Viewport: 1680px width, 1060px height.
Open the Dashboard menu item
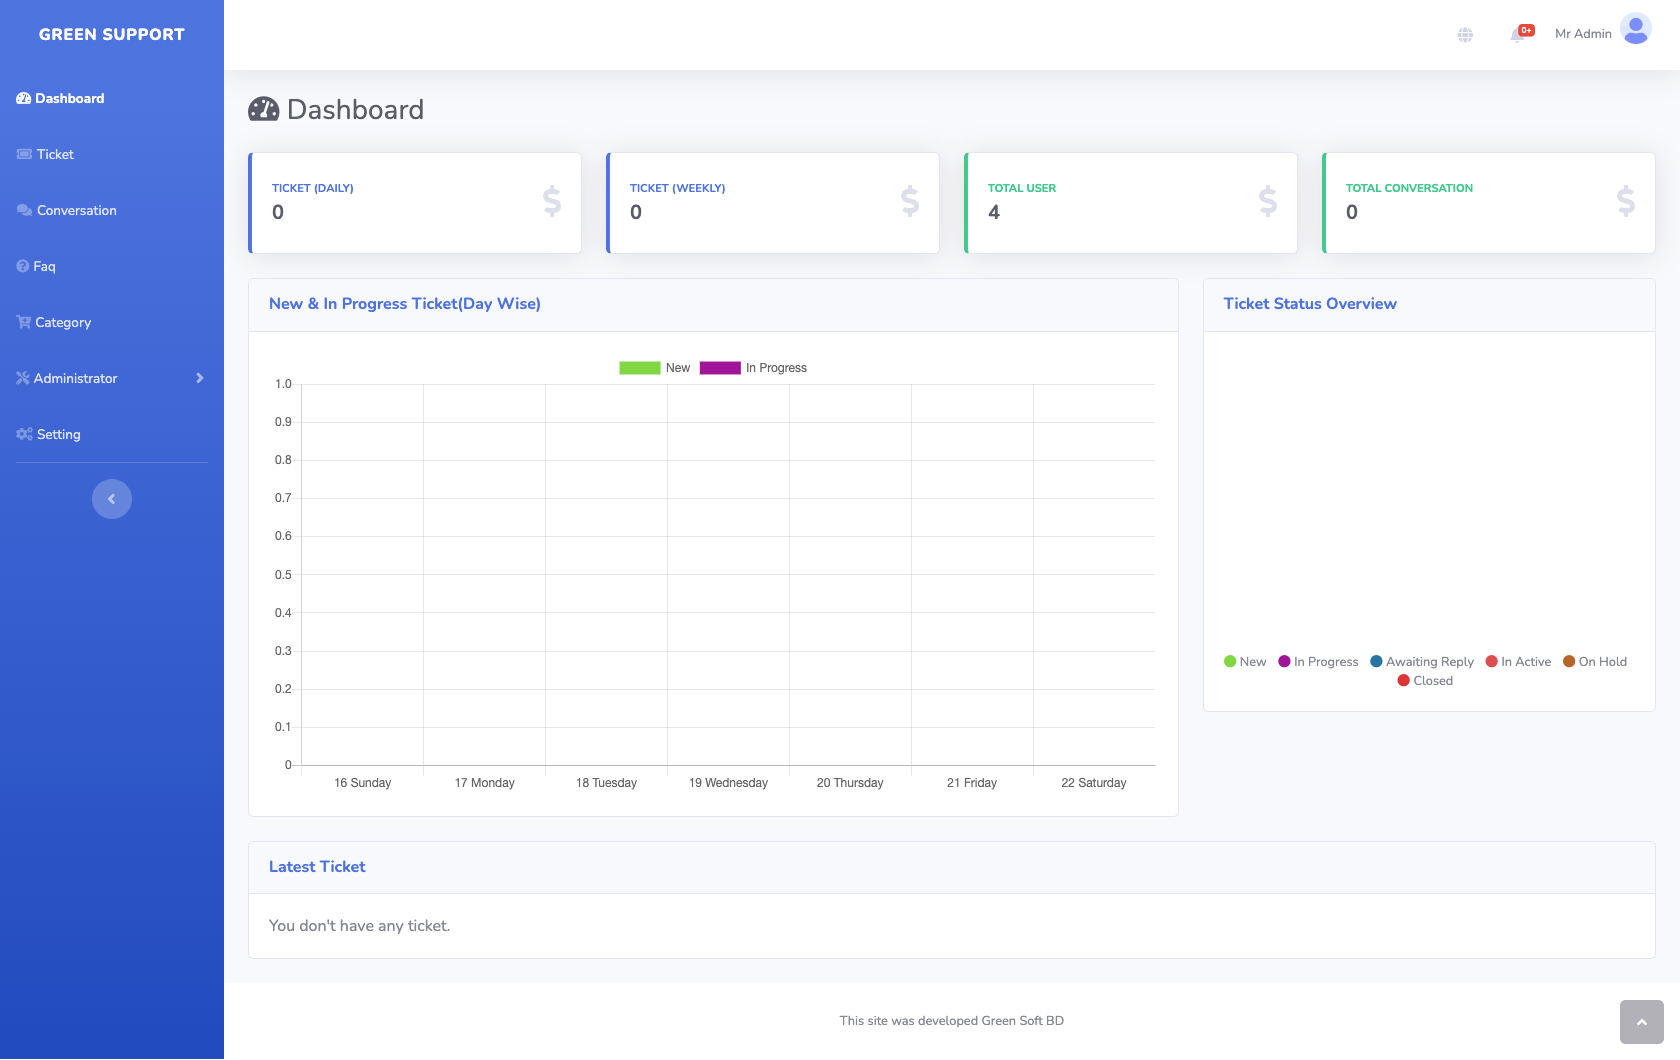pos(69,98)
